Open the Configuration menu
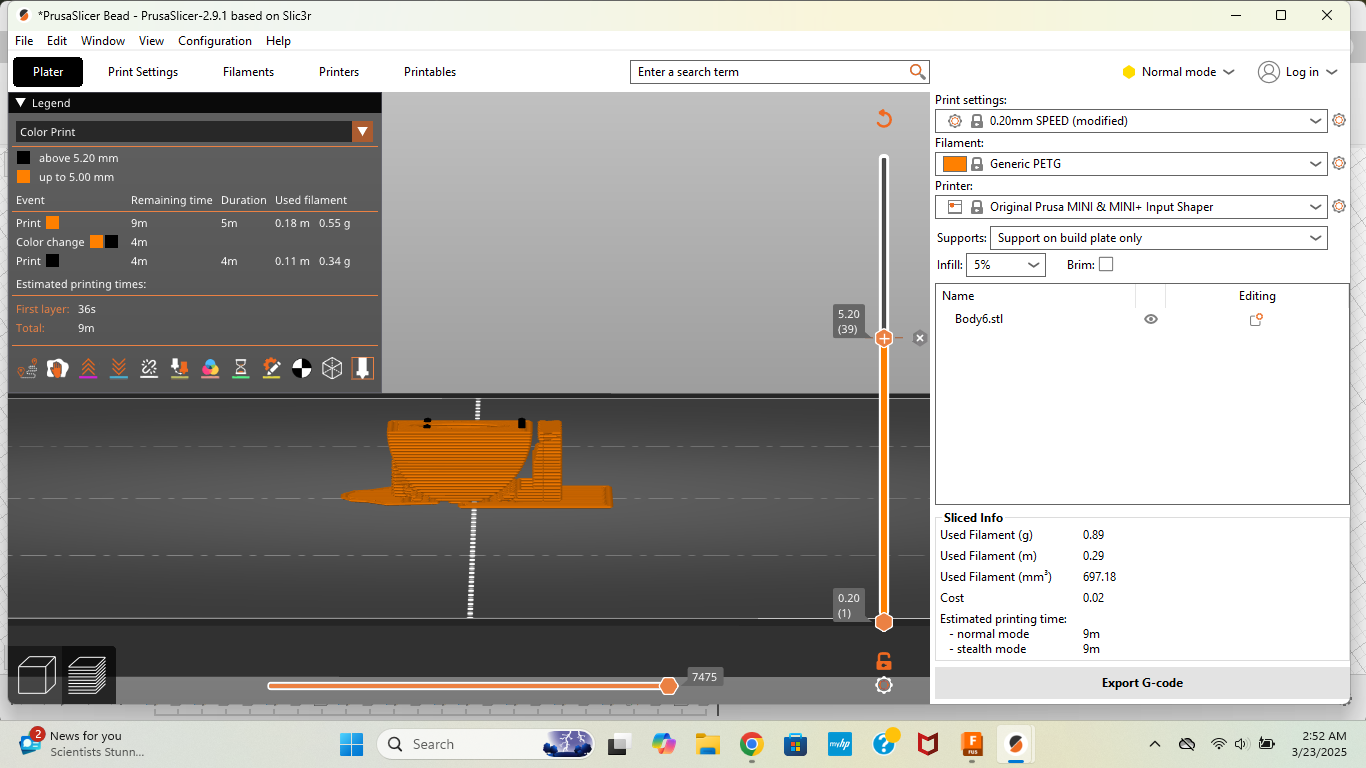Screen dimensions: 1366x768 click(215, 41)
